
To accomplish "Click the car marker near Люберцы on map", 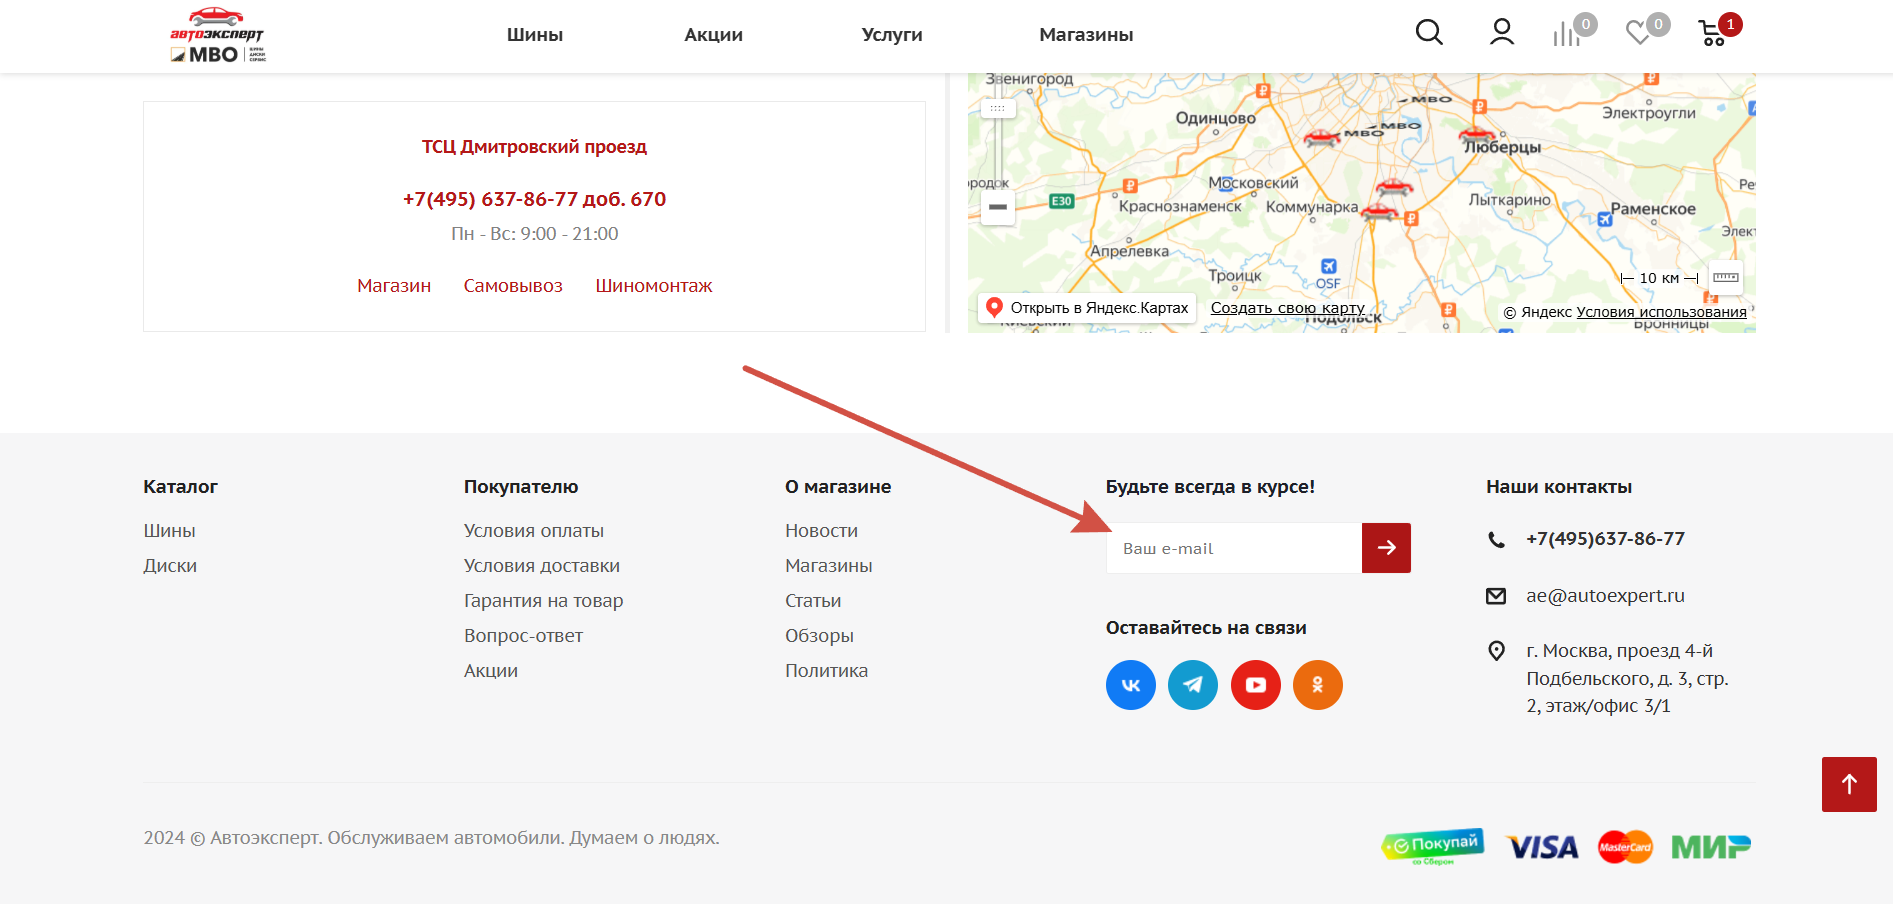I will [1477, 135].
